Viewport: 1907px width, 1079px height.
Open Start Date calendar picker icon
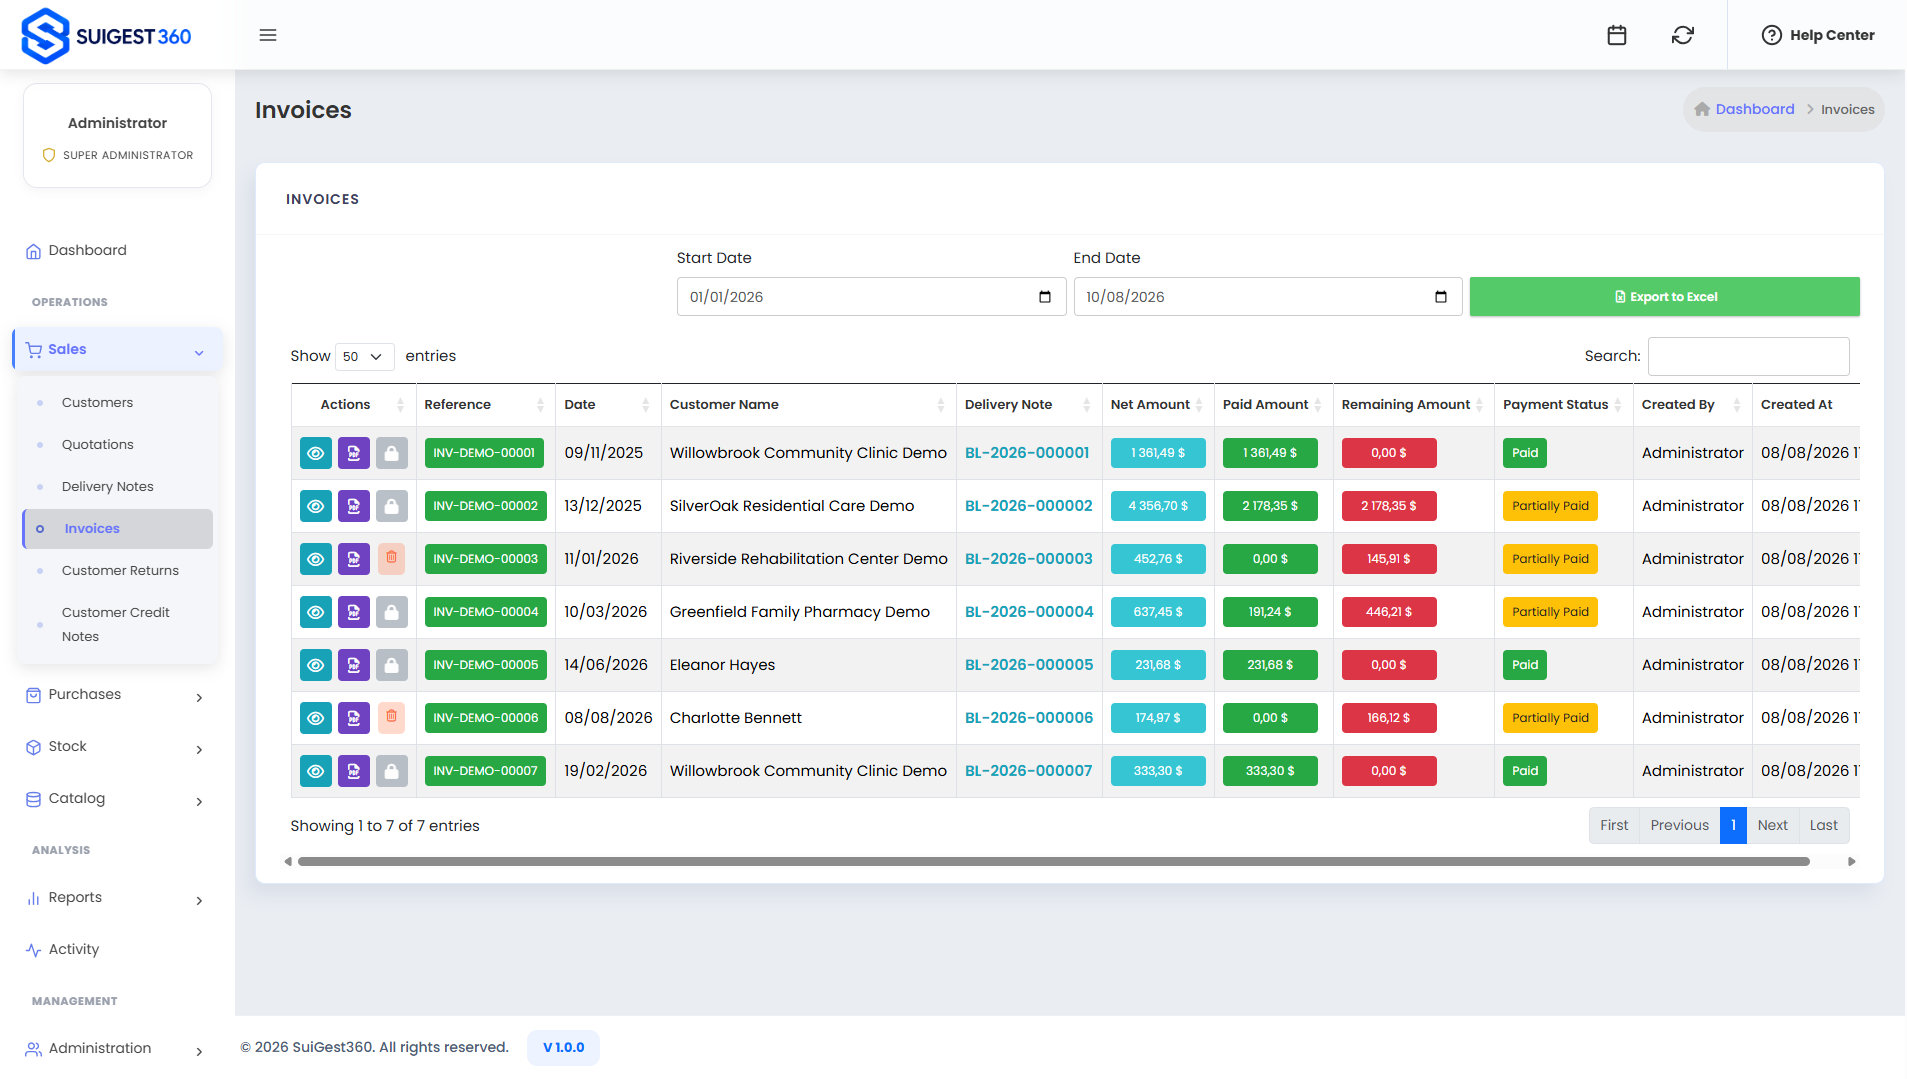1045,297
